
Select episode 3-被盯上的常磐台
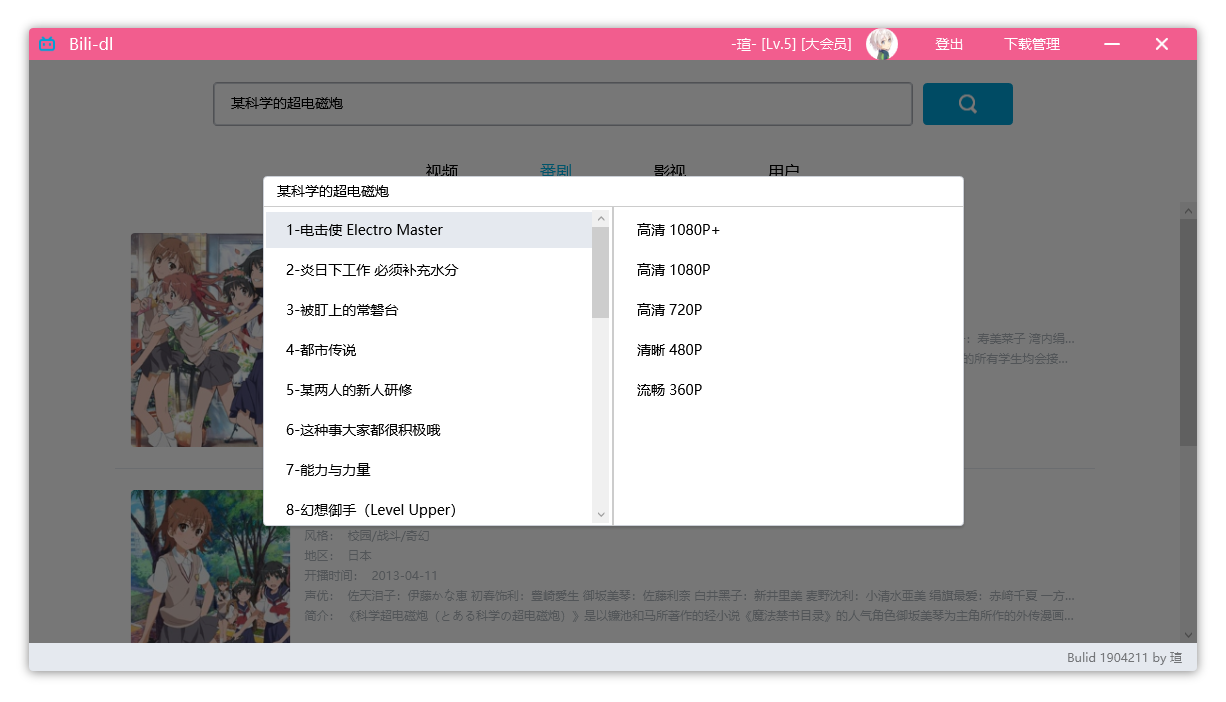(x=429, y=310)
